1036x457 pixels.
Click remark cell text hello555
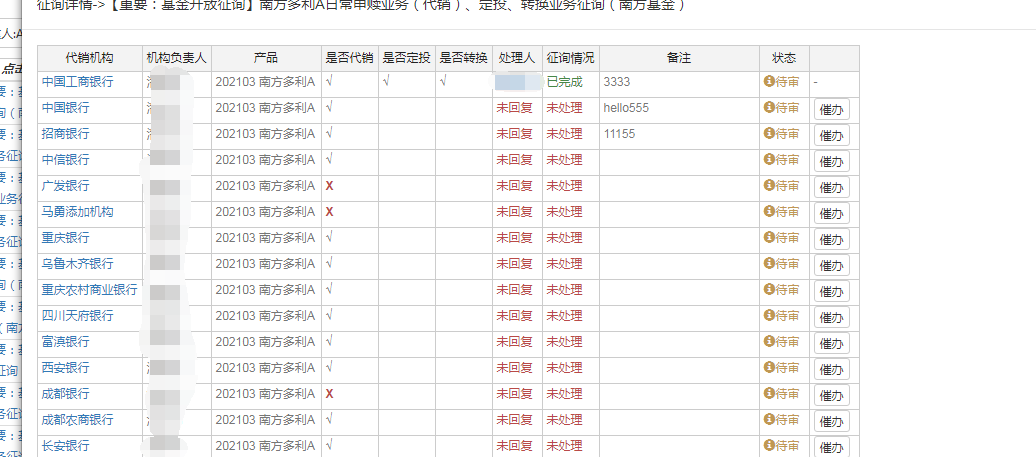pyautogui.click(x=626, y=108)
